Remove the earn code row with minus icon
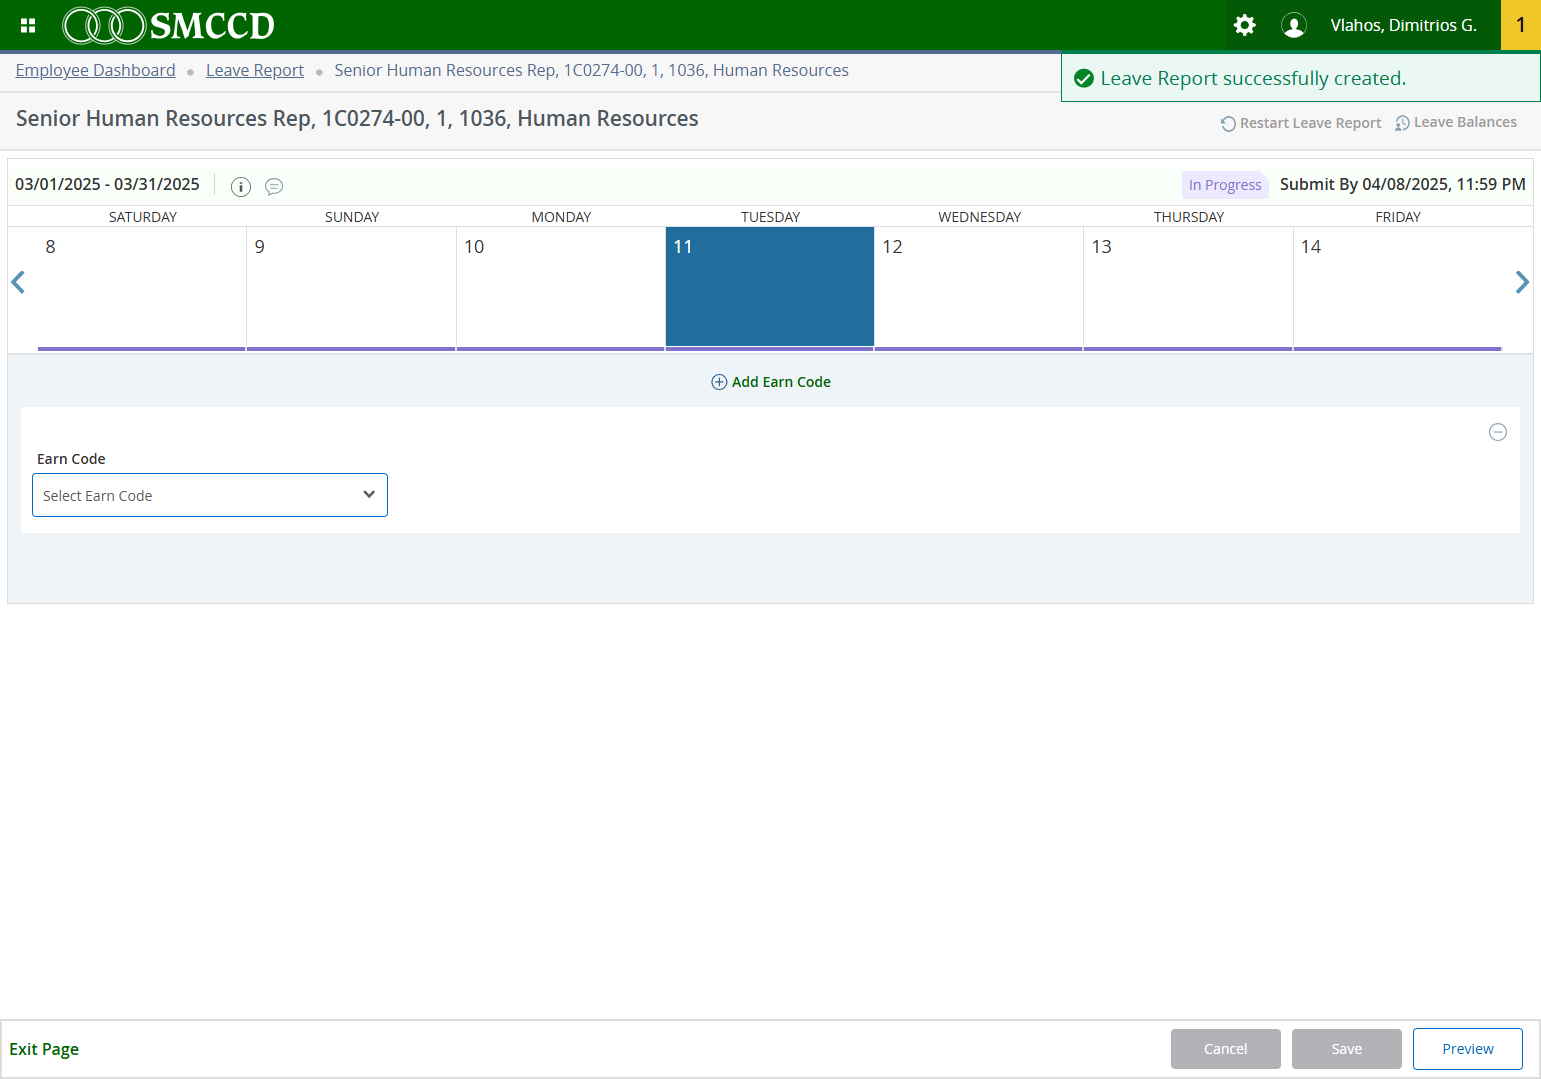 click(x=1498, y=432)
